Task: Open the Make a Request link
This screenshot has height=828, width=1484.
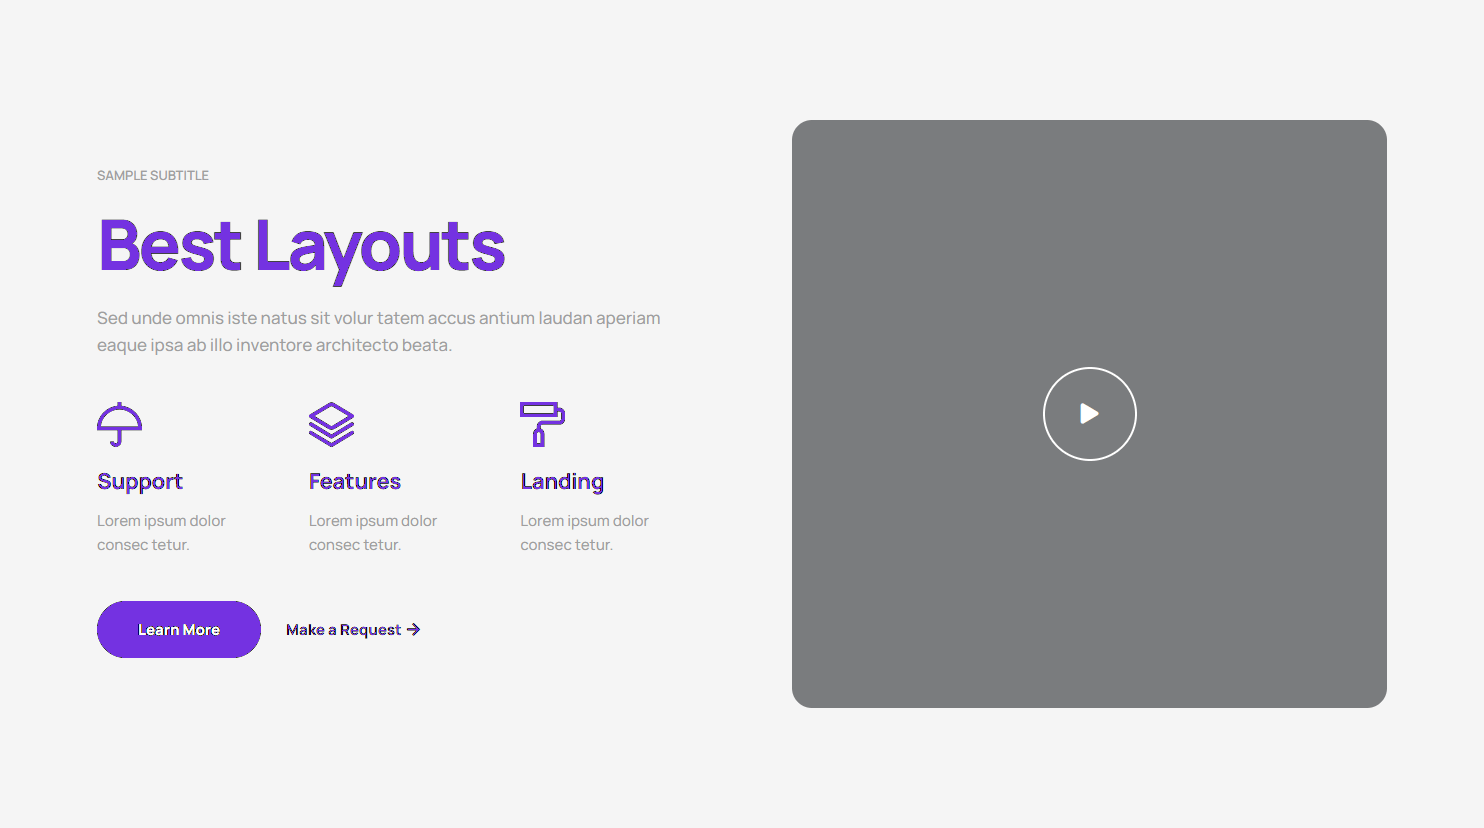Action: pos(343,630)
